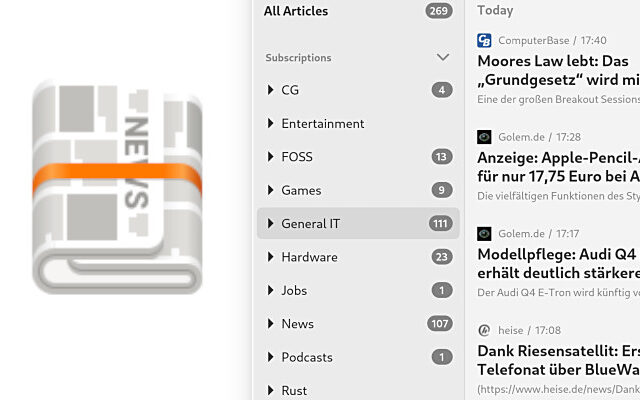Click the ComputerBase feed favicon
The image size is (640, 400).
tap(484, 41)
